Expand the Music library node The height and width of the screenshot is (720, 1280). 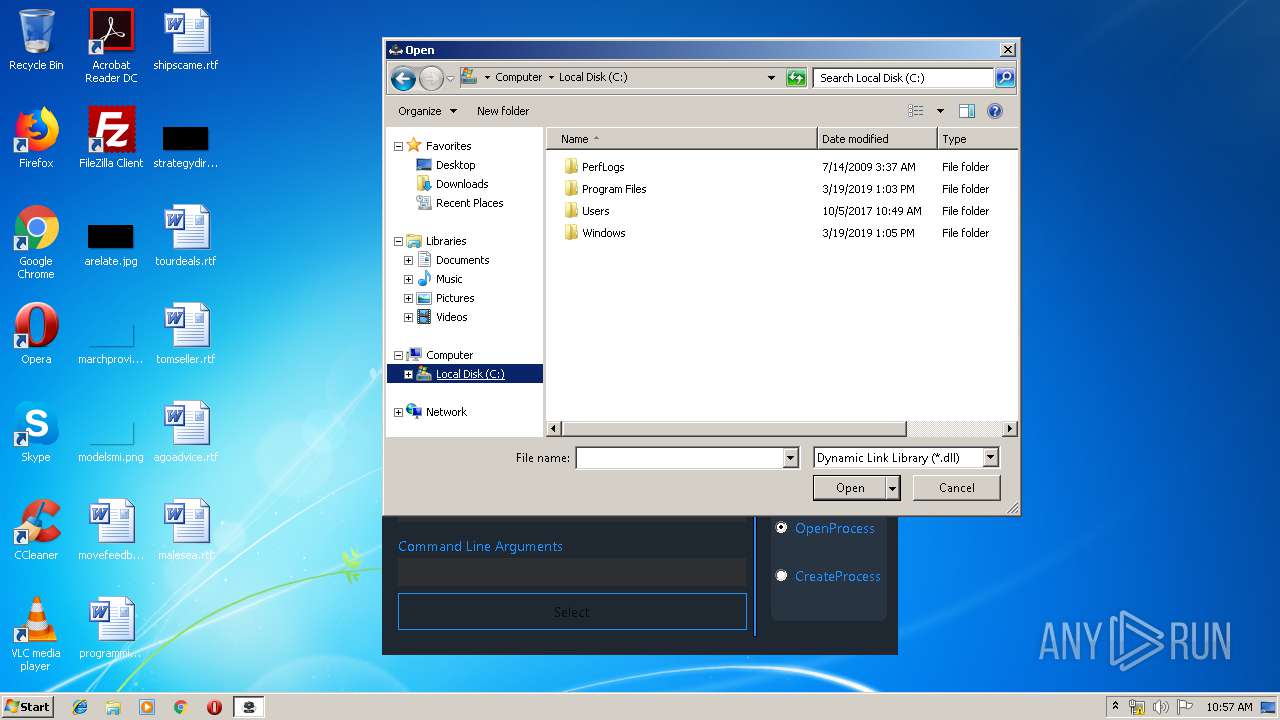pos(408,279)
